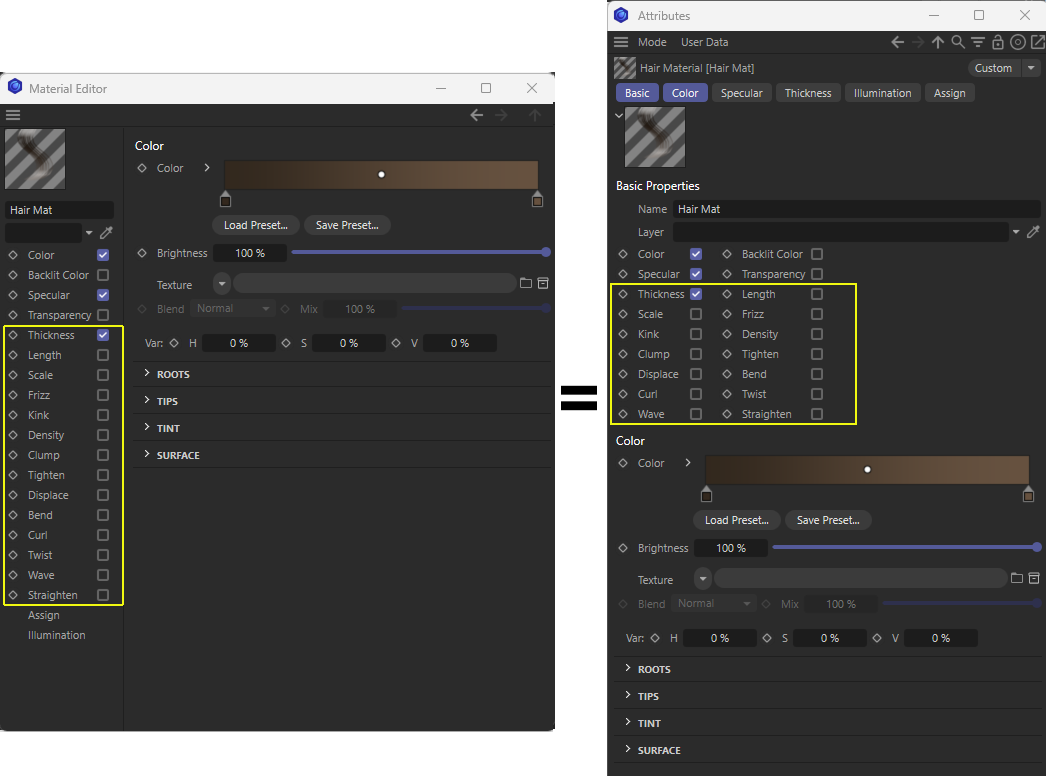
Task: Click the back navigation arrow in Material Editor
Action: pos(477,114)
